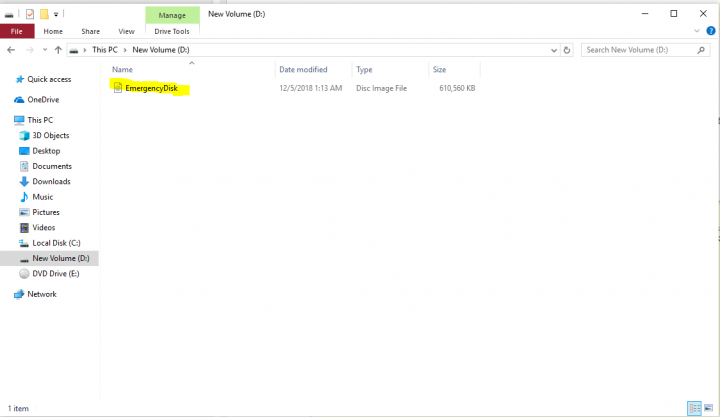Switch to the Share ribbon tab
The width and height of the screenshot is (720, 417).
point(90,31)
